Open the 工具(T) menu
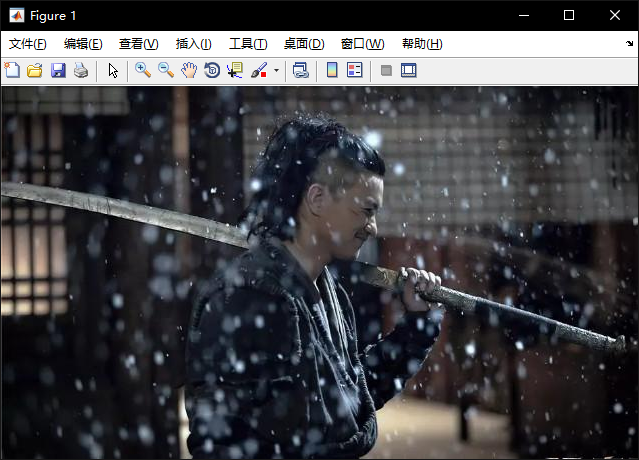This screenshot has height=460, width=639. point(248,44)
